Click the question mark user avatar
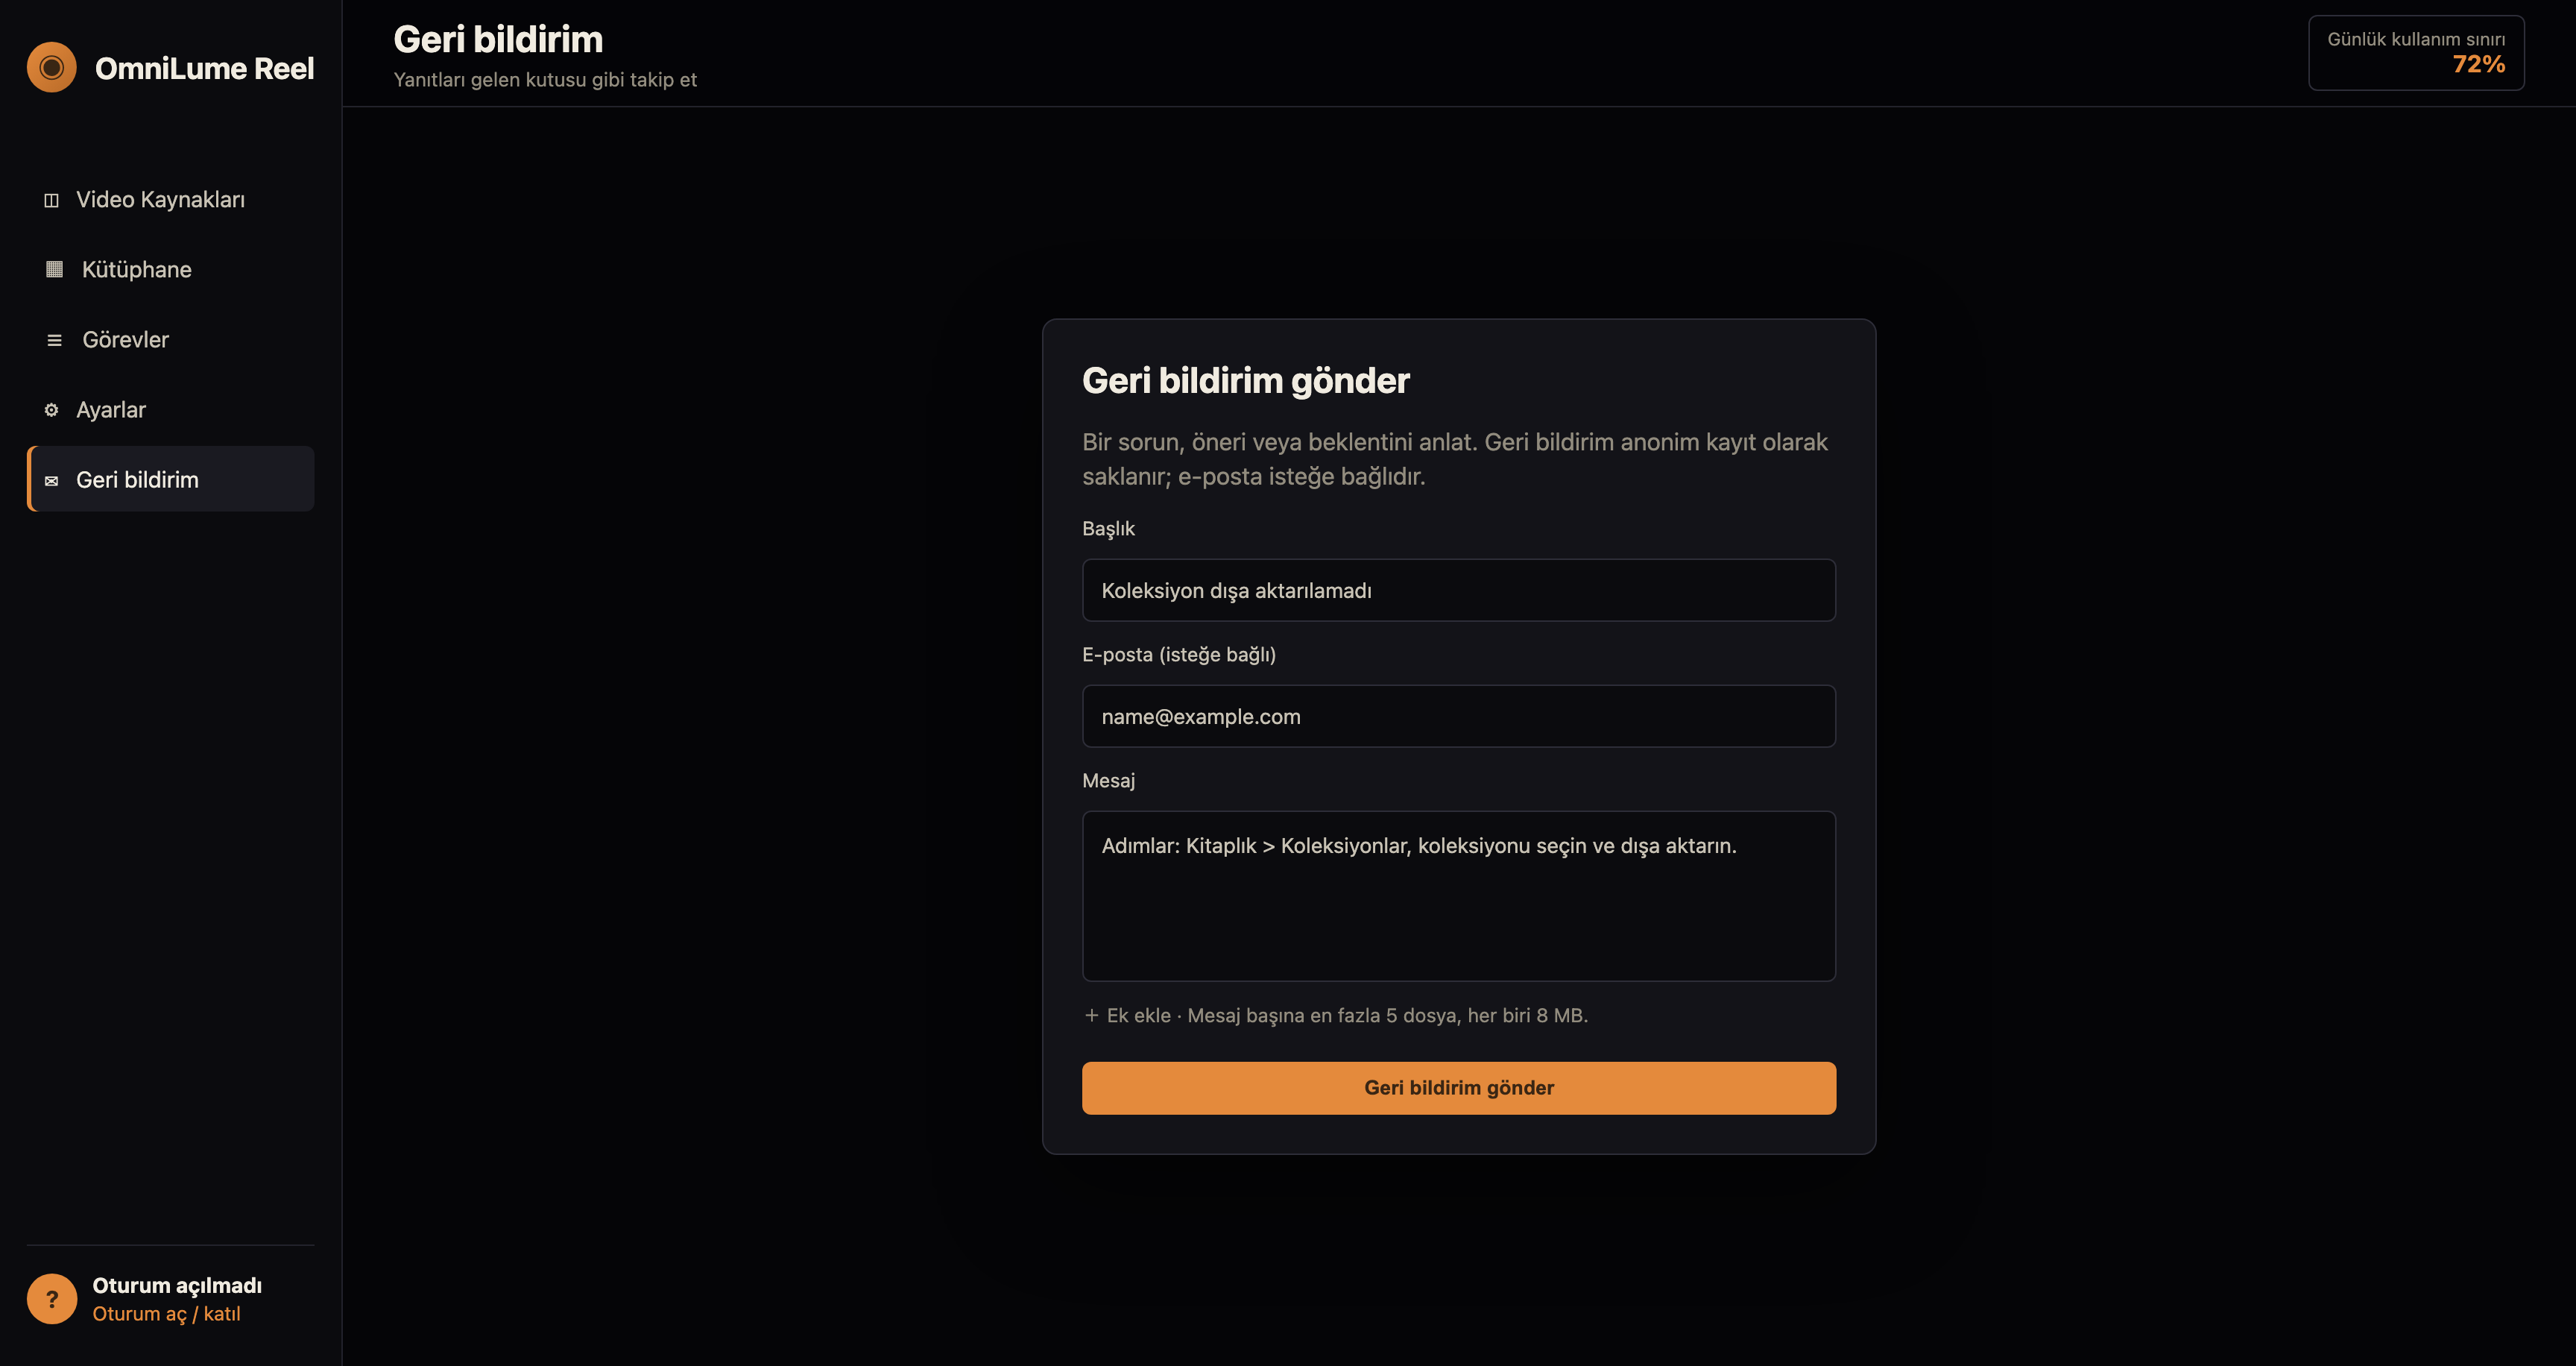Image resolution: width=2576 pixels, height=1366 pixels. click(52, 1299)
